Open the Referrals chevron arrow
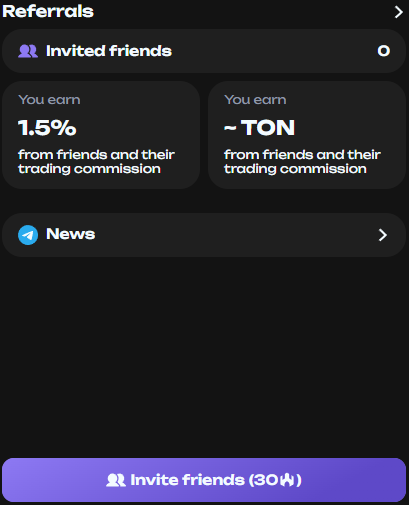Viewport: 409px width, 505px height. pyautogui.click(x=398, y=12)
